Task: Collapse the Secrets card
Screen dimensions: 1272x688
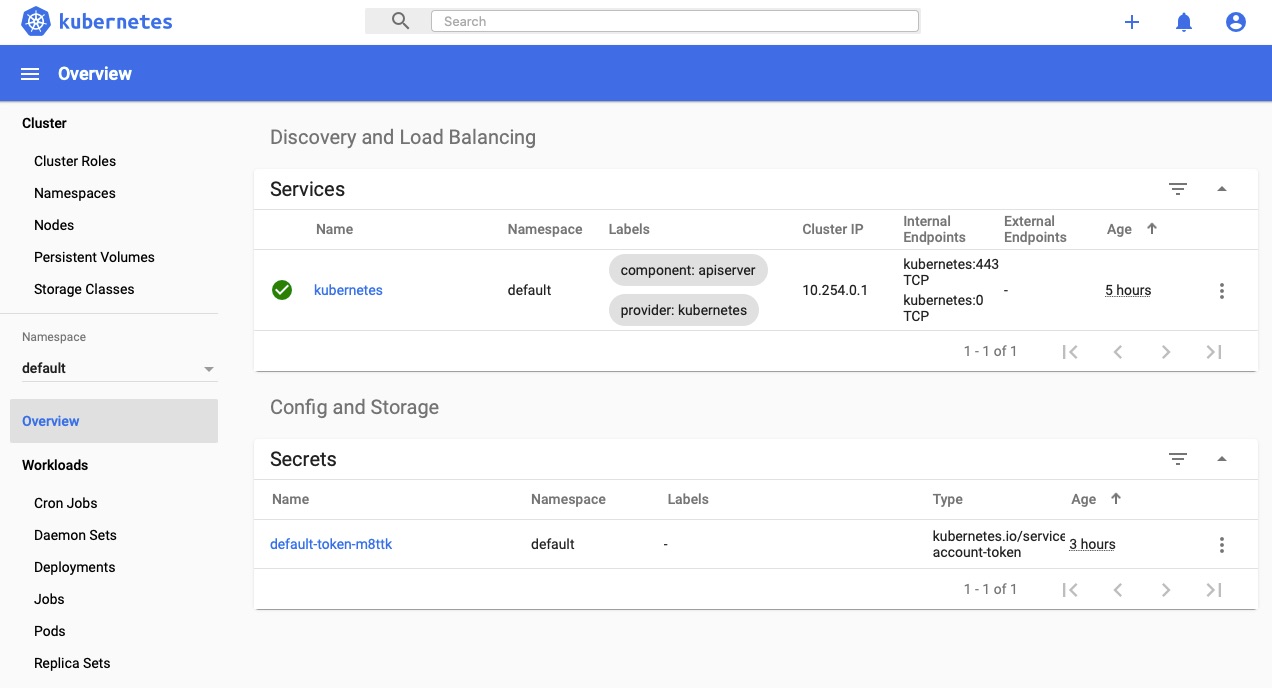Action: [x=1222, y=459]
